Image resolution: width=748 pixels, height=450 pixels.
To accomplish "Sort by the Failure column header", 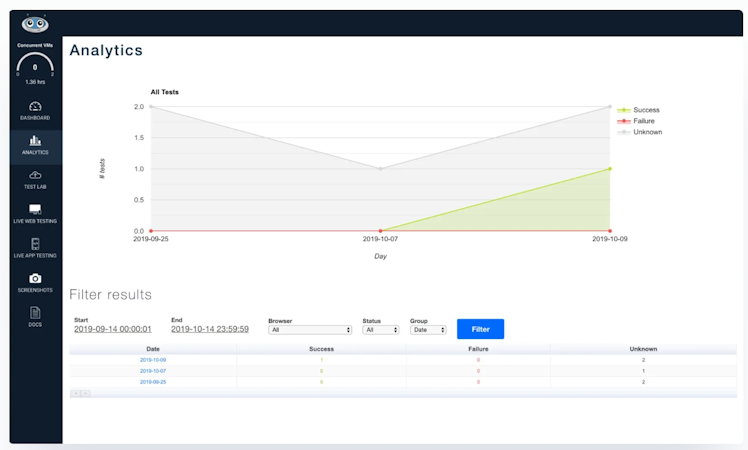I will [478, 349].
